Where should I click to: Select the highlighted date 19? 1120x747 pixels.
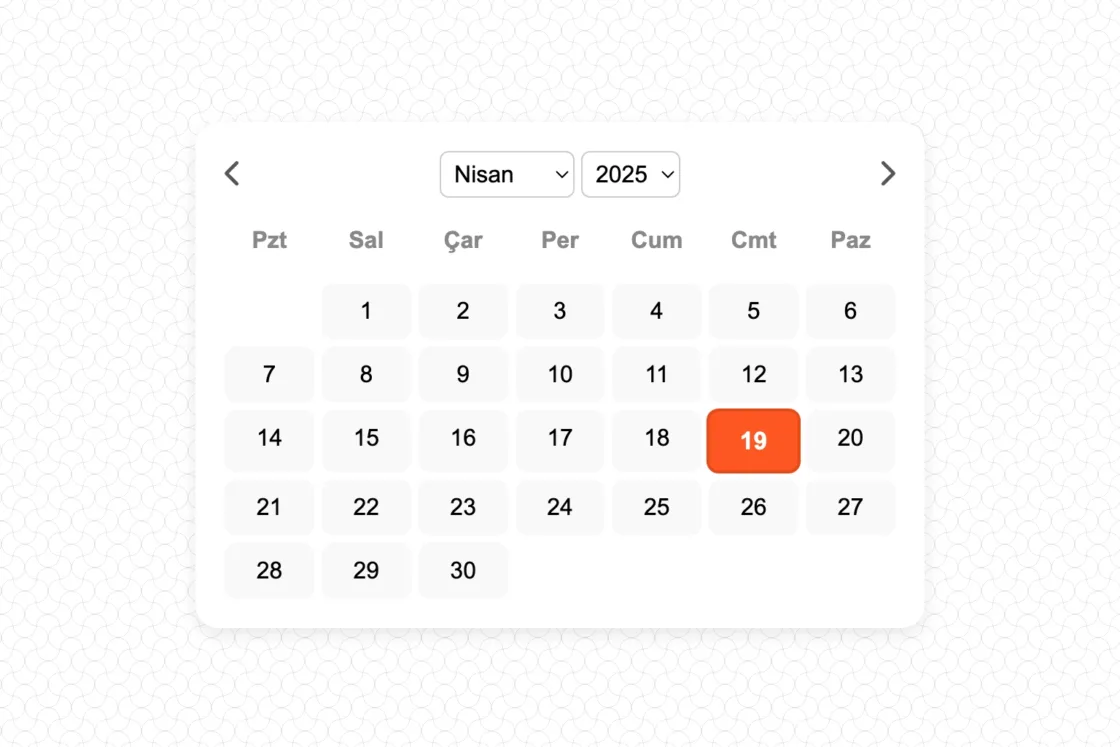[x=753, y=441]
